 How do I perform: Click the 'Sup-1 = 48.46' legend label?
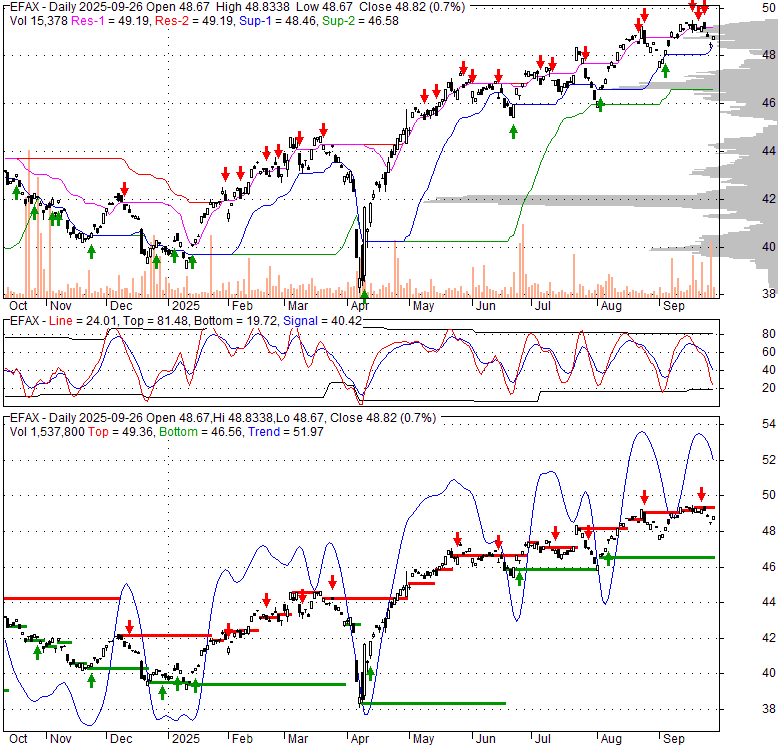click(x=278, y=21)
